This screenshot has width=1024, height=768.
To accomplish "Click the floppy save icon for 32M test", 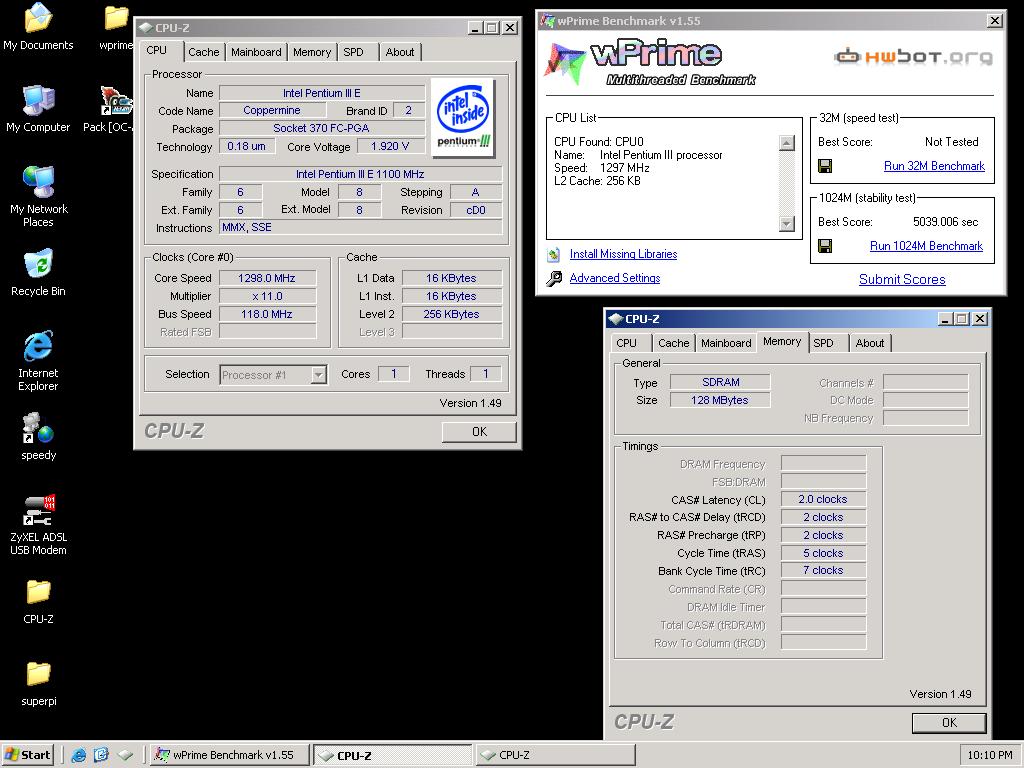I will tap(825, 166).
